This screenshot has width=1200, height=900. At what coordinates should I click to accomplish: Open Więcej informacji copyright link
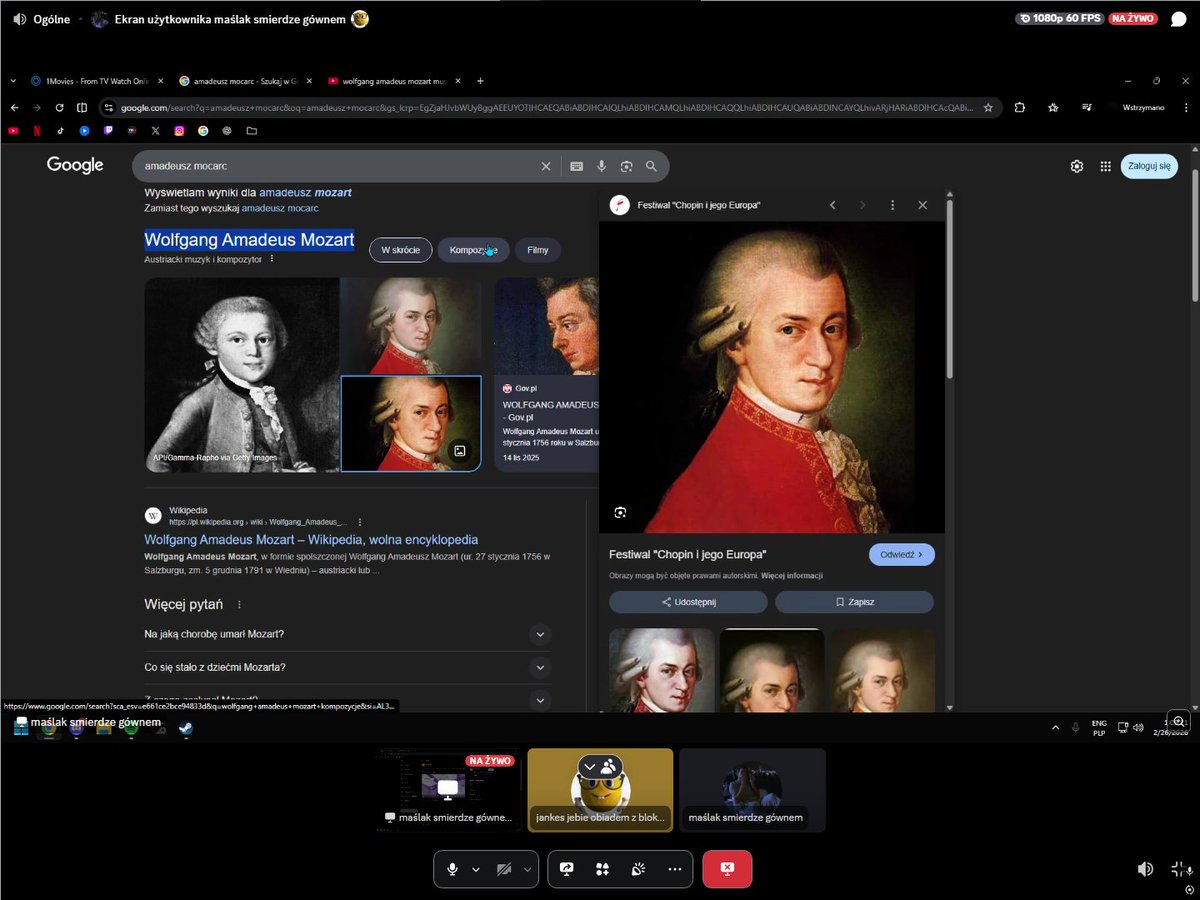[x=791, y=576]
